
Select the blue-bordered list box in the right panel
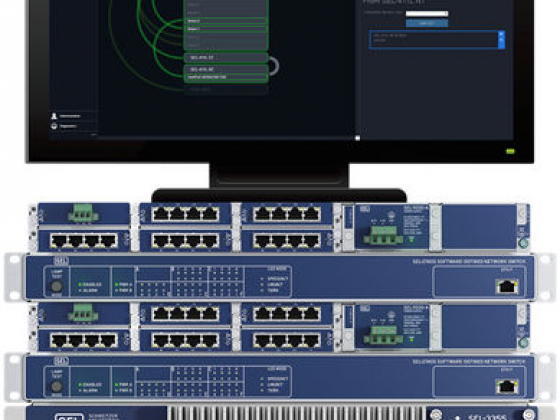437,39
